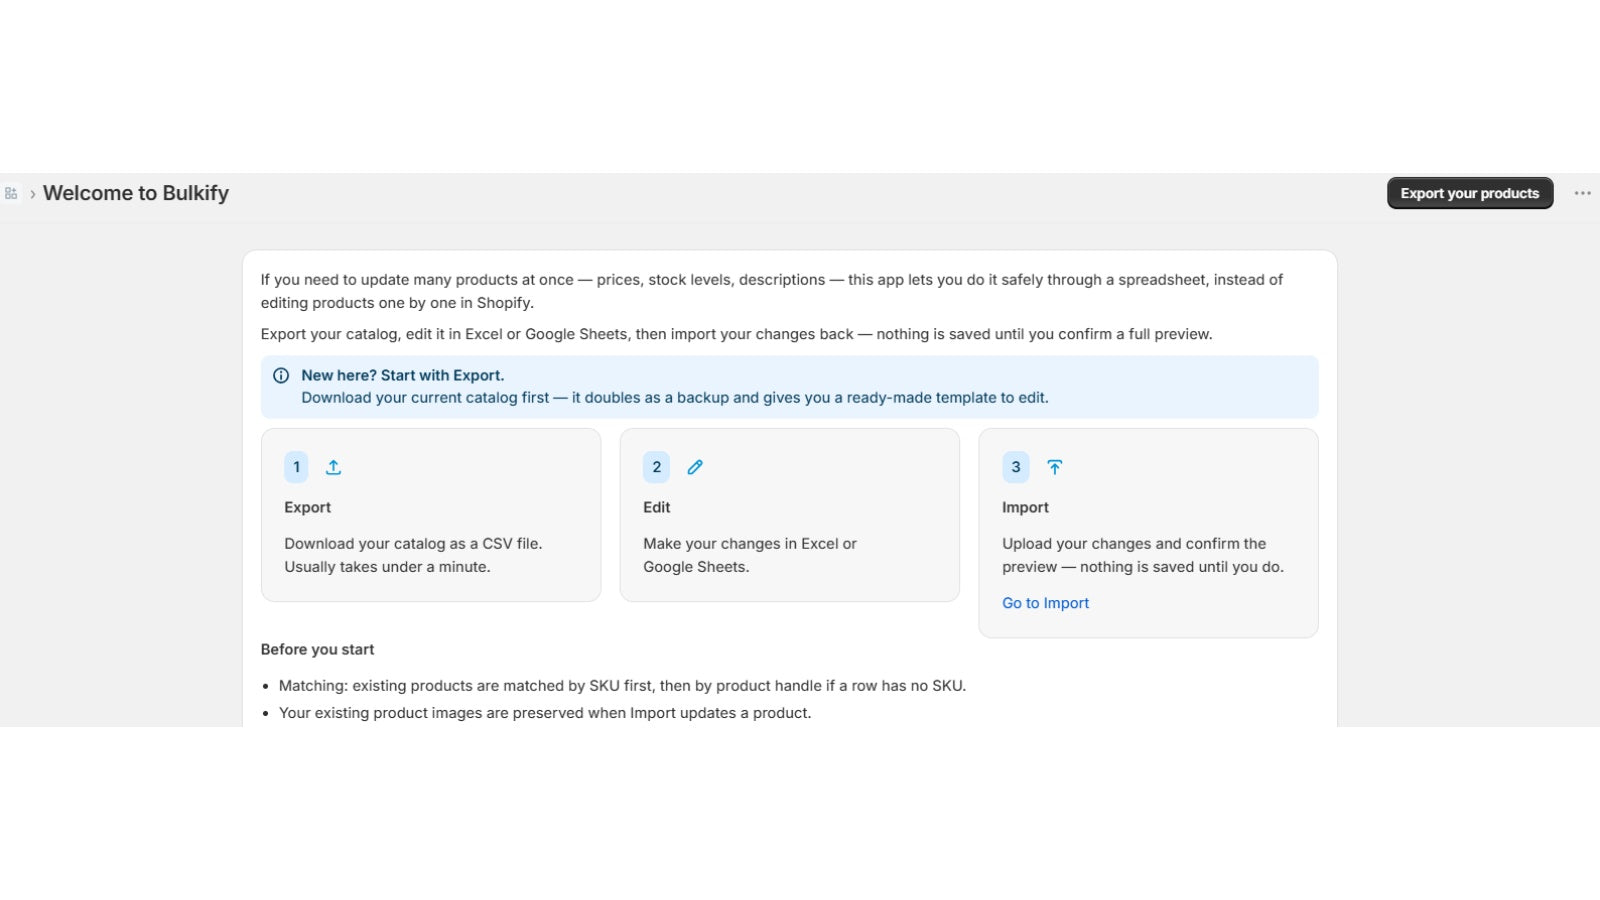The image size is (1600, 900).
Task: Click the breadcrumb chevron before Welcome
Action: [x=32, y=194]
